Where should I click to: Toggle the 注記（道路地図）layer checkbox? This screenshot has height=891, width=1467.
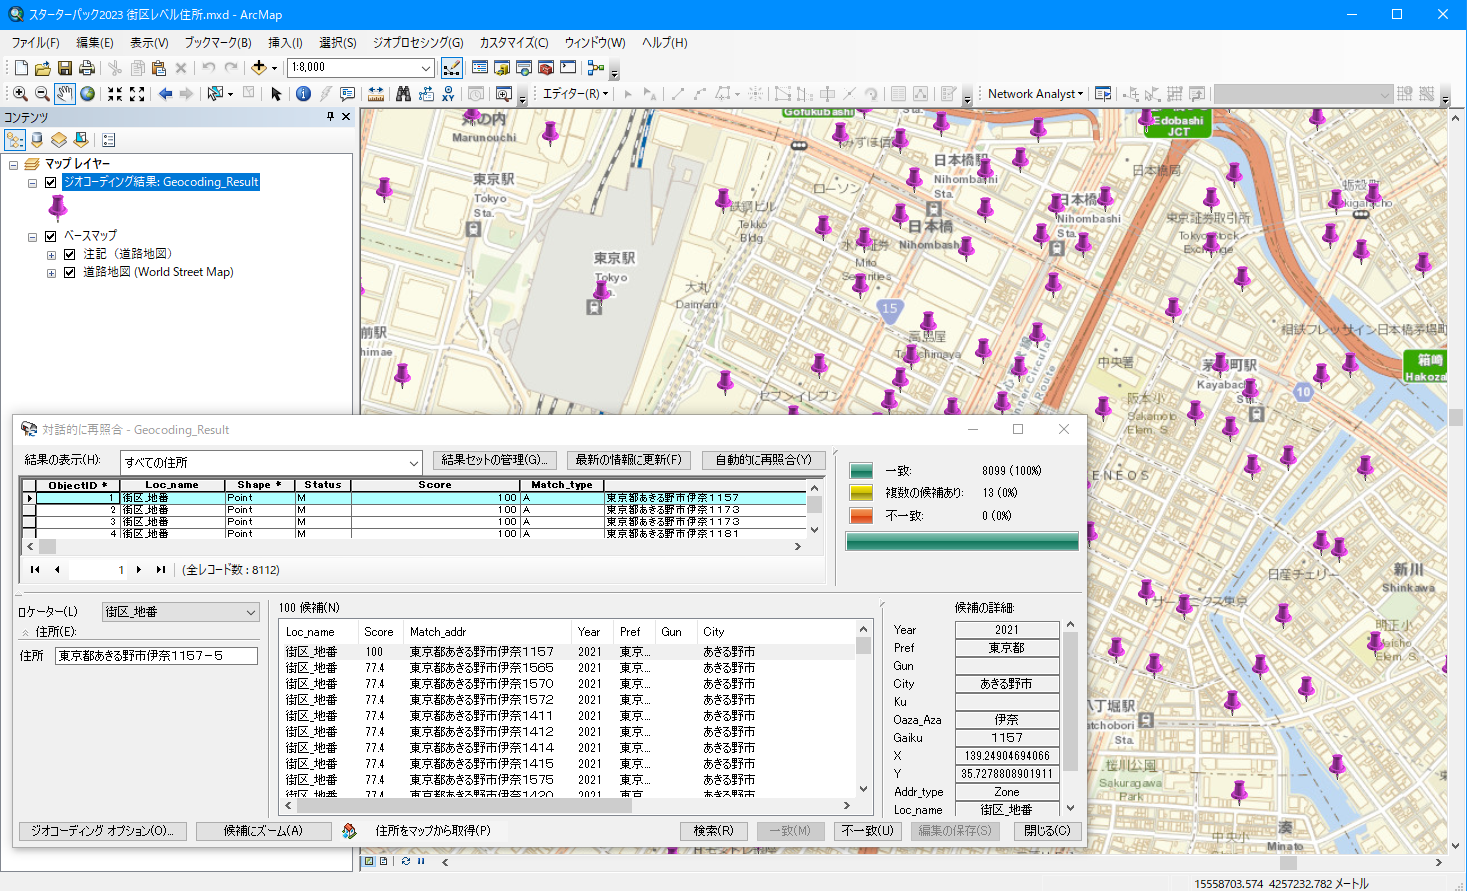70,254
